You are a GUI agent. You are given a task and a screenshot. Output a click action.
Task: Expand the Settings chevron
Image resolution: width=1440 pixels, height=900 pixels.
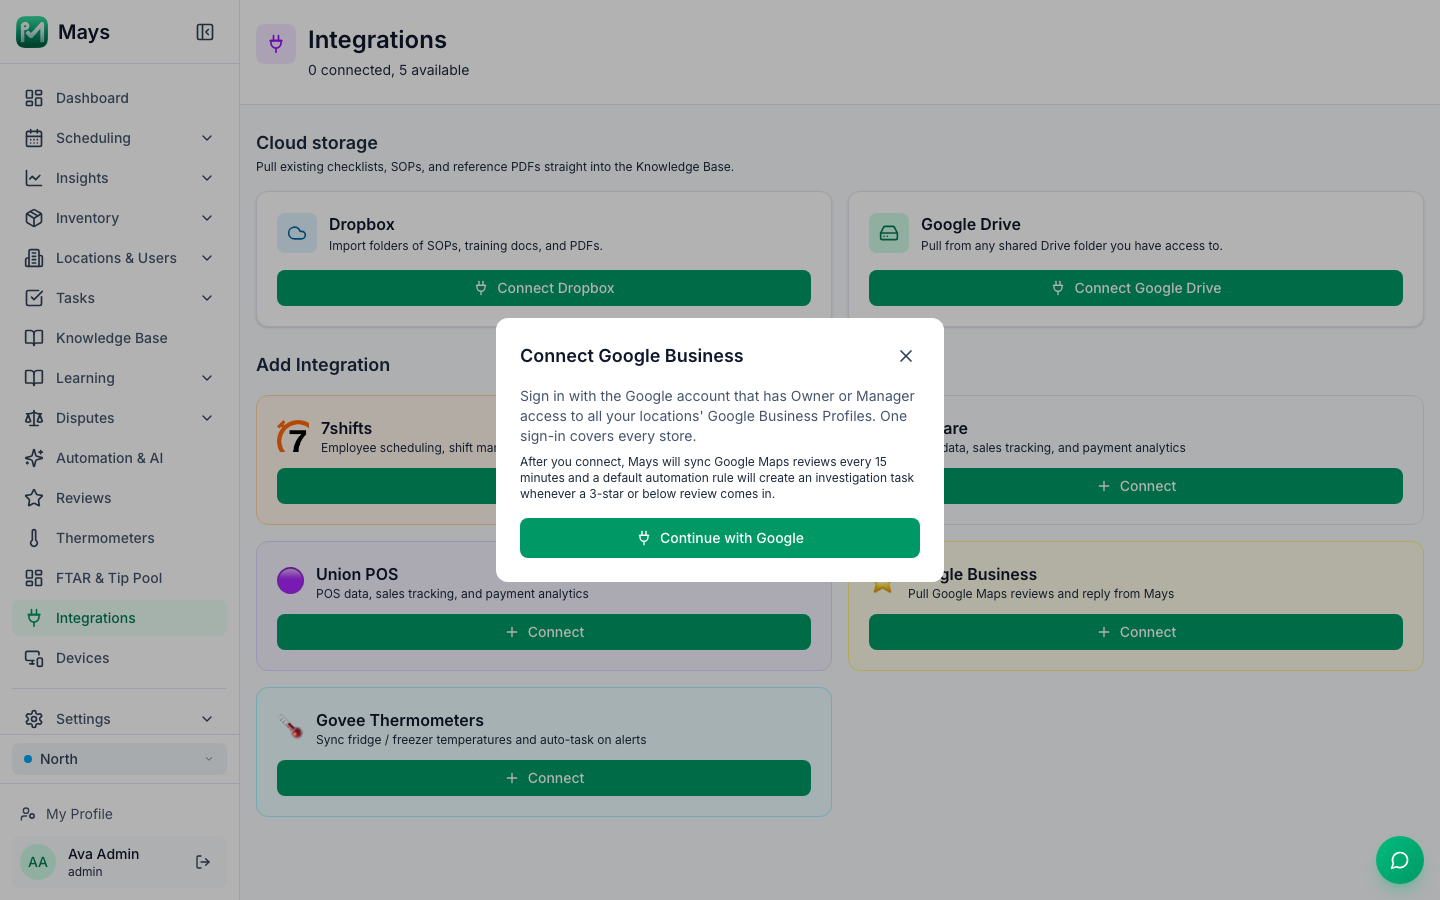tap(207, 719)
